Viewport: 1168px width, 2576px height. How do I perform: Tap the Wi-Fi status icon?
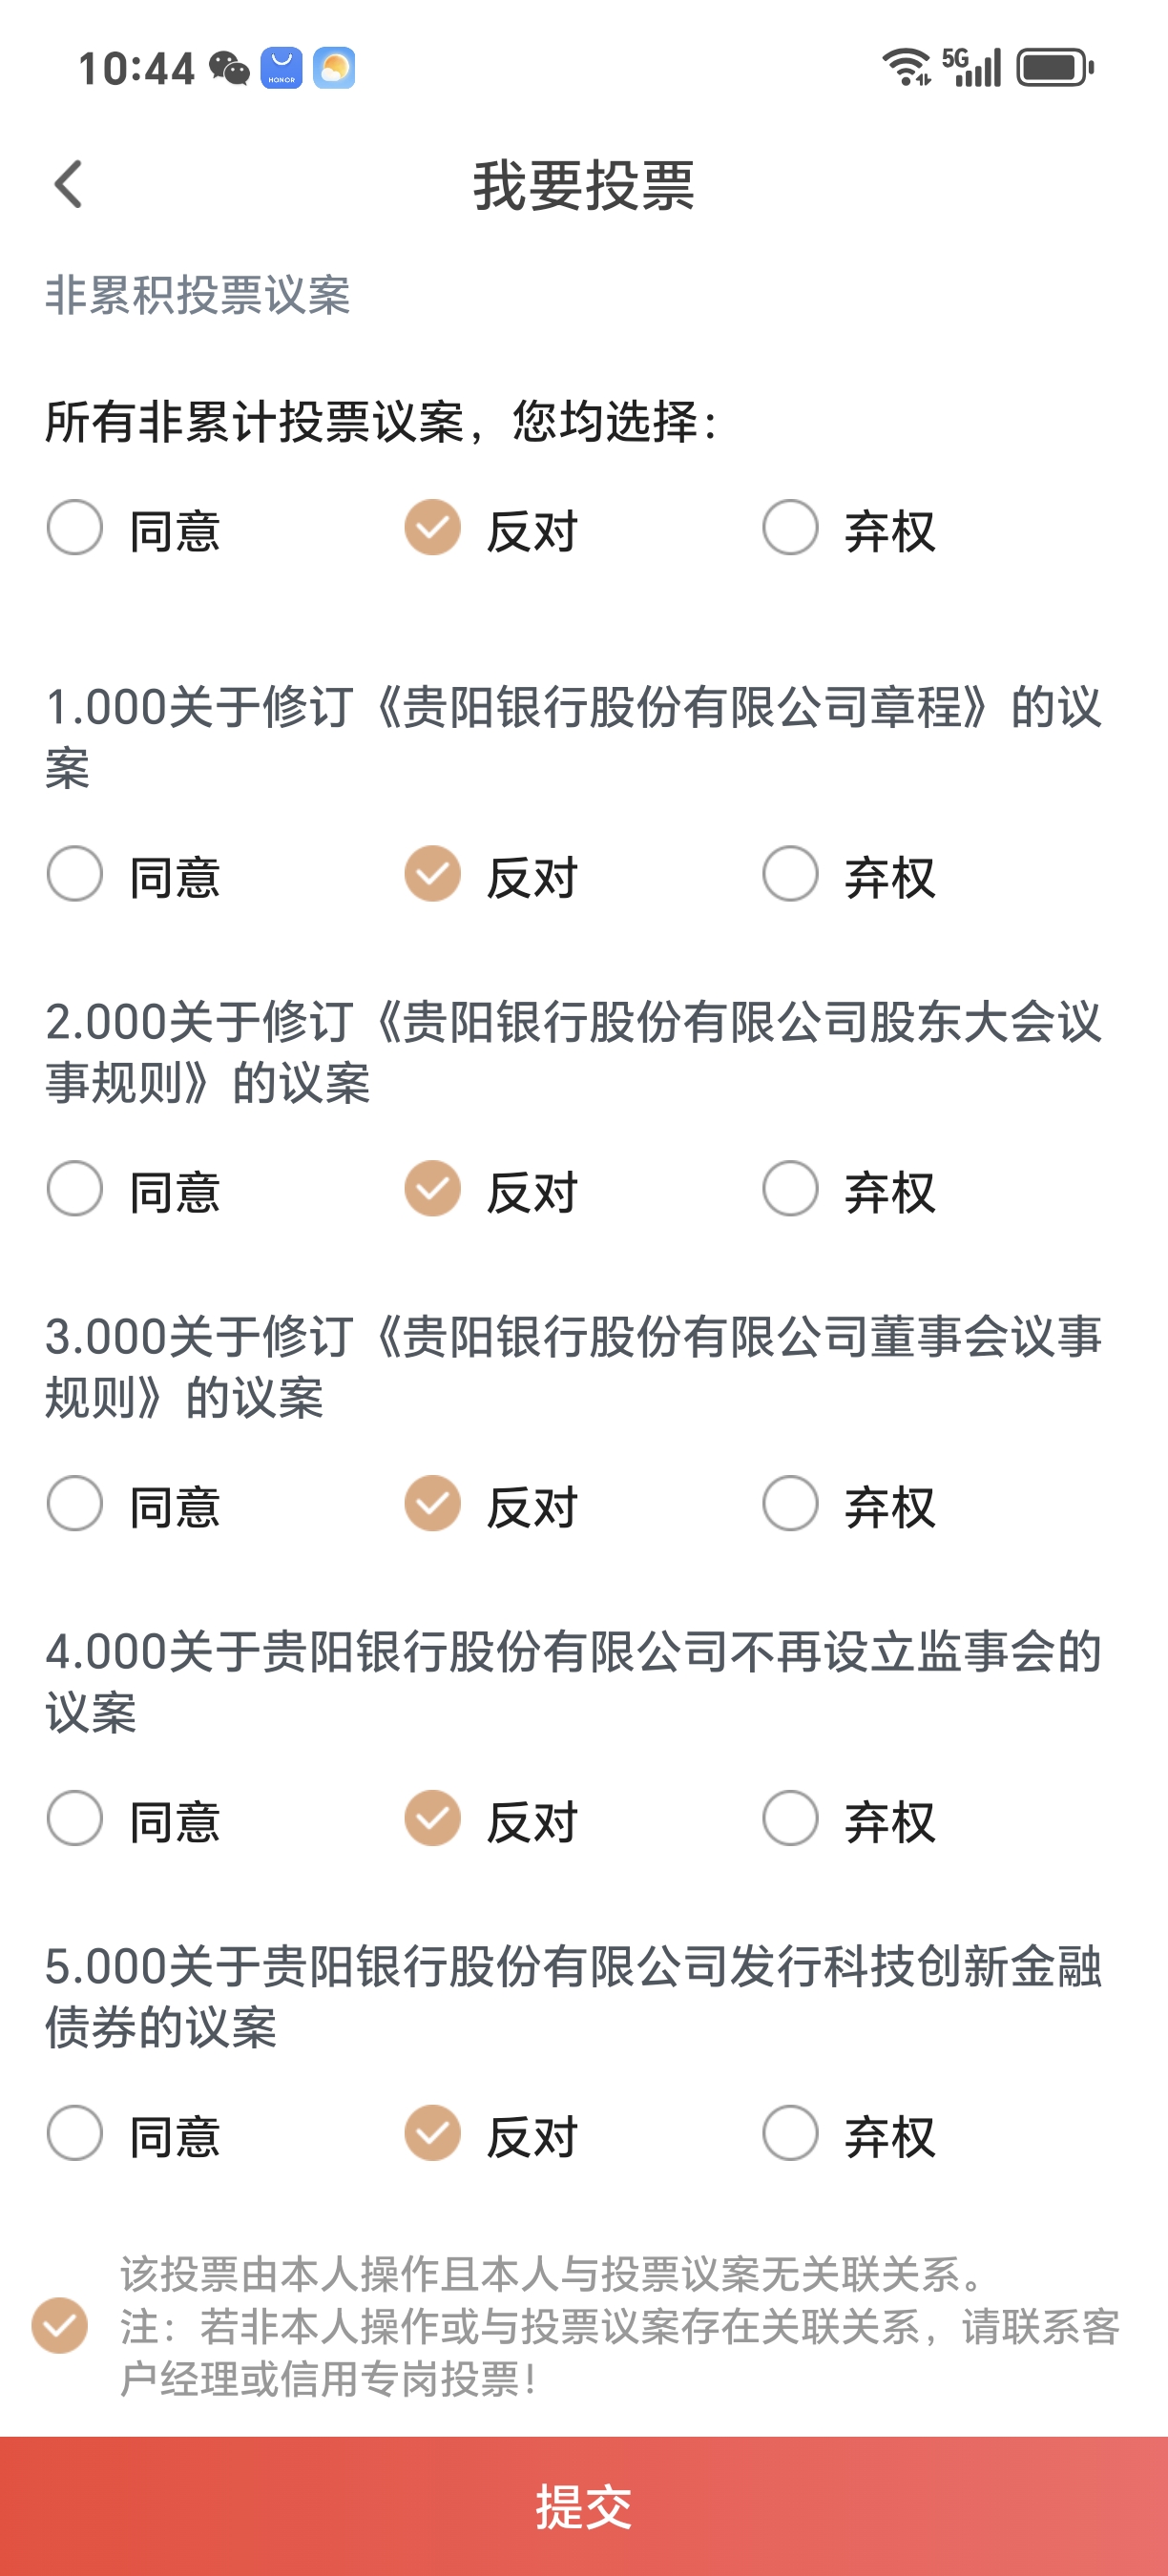(906, 67)
